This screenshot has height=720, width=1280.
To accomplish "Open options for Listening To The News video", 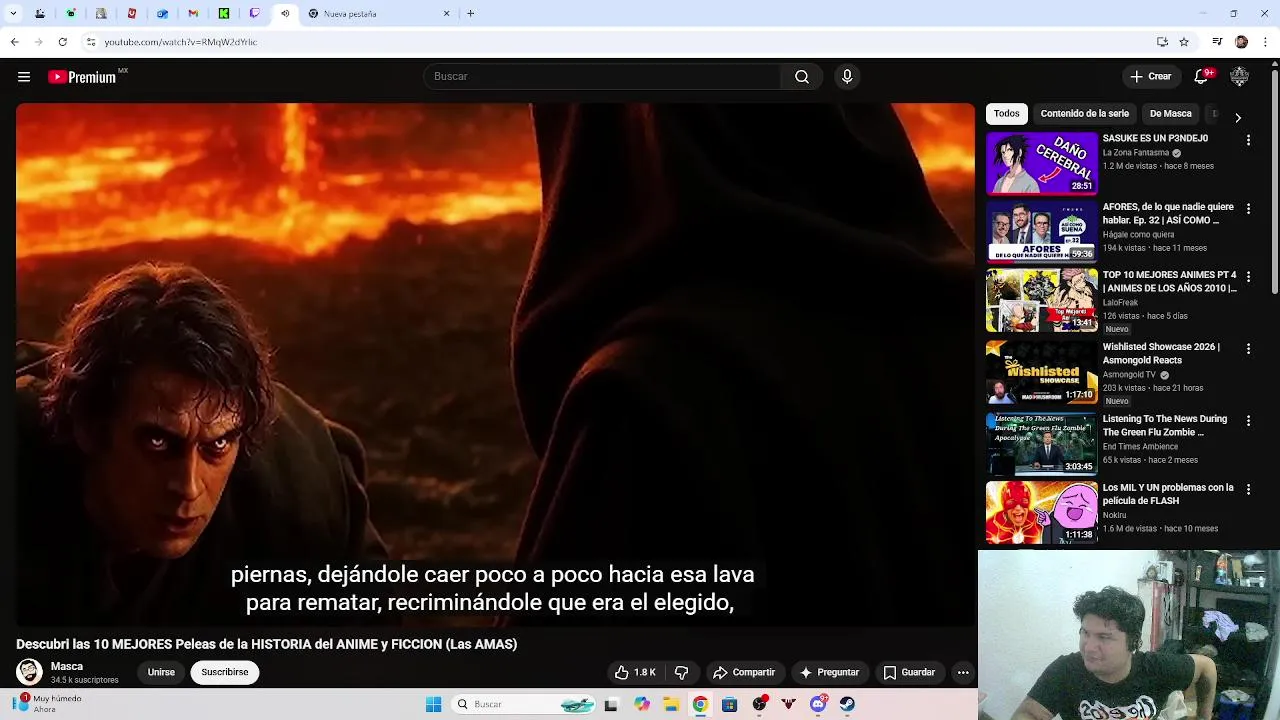I will point(1248,421).
